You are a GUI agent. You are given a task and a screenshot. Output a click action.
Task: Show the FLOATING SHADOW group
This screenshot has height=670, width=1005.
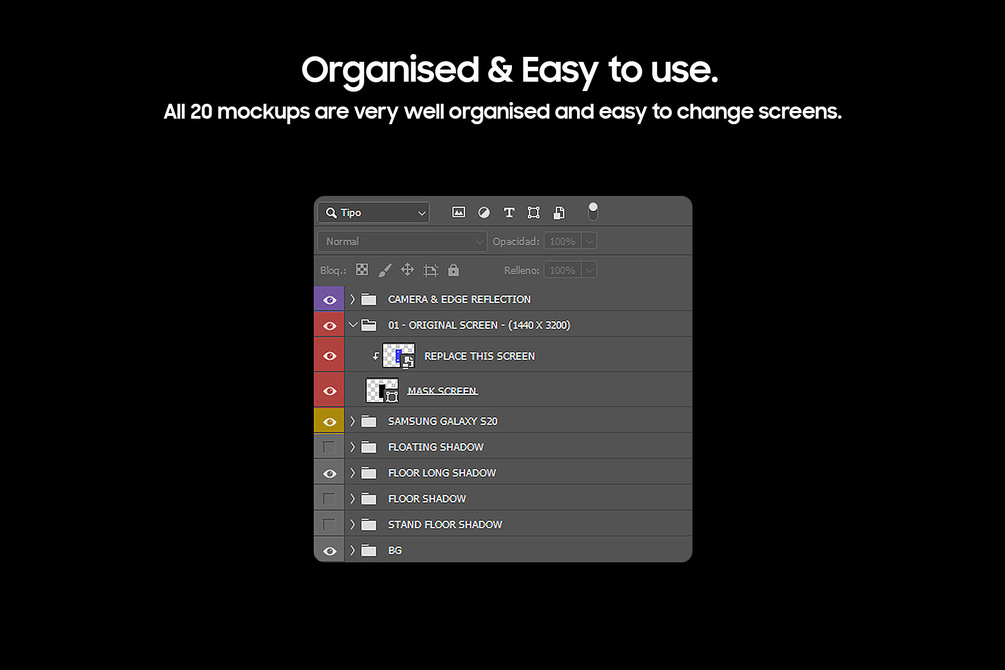tap(329, 447)
